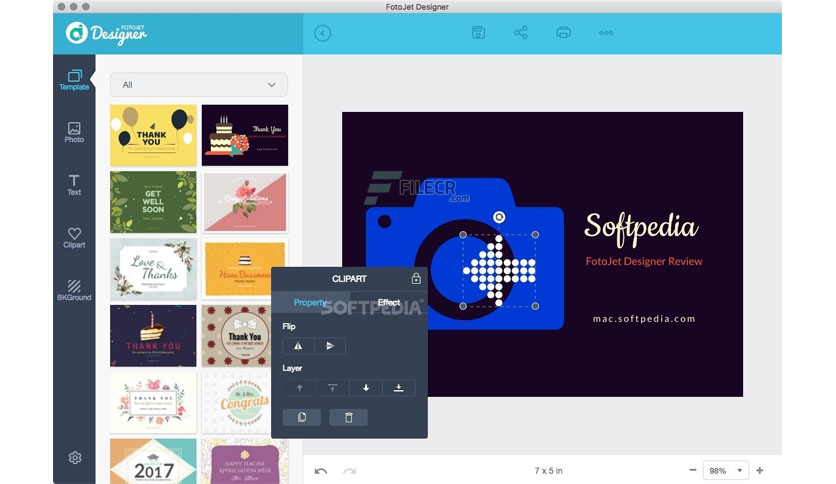This screenshot has width=836, height=484.
Task: Open the Template sidebar section
Action: pyautogui.click(x=74, y=80)
